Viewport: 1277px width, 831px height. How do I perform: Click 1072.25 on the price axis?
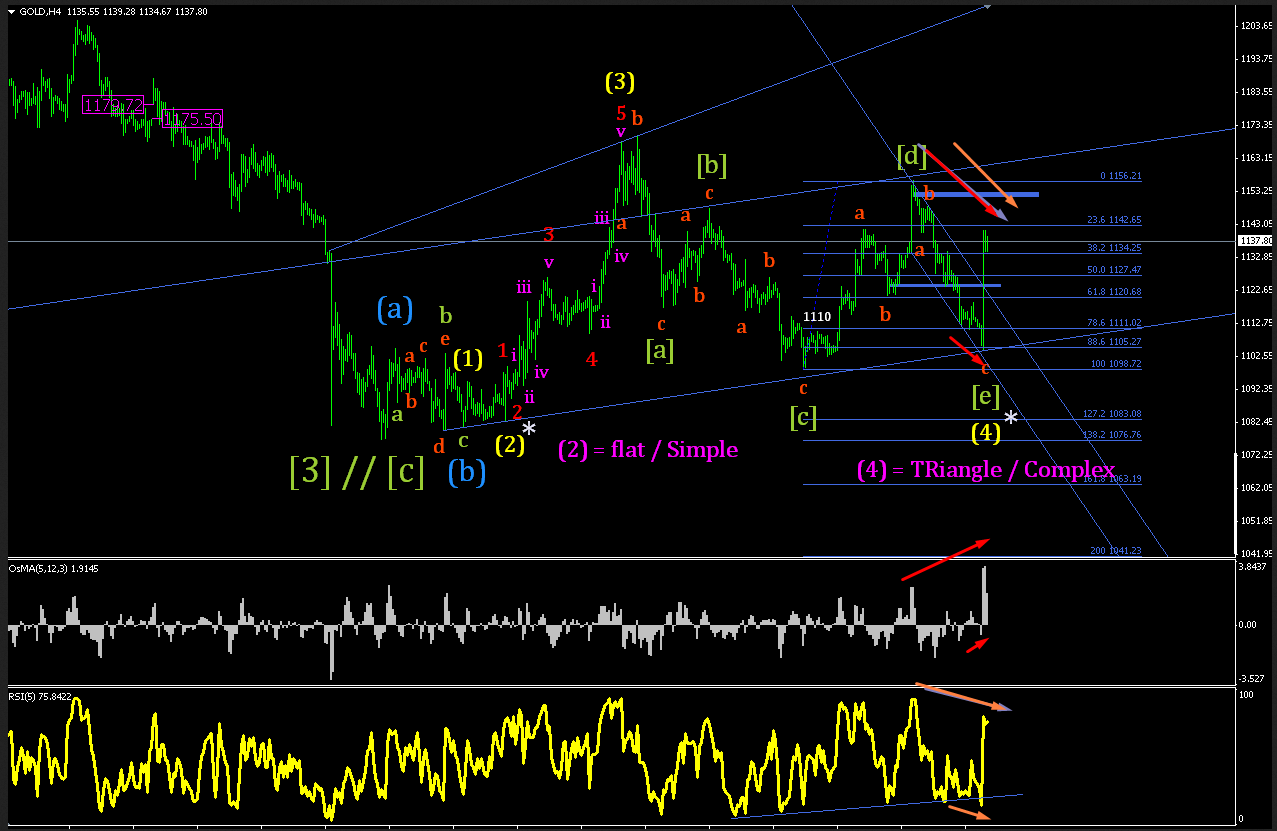[x=1256, y=455]
